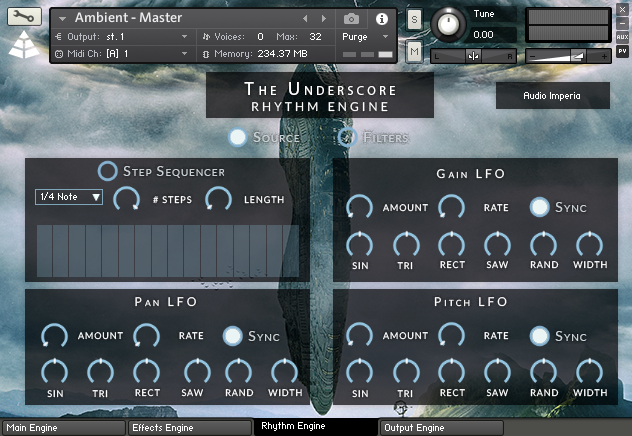Screen dimensions: 632x436
Task: Open the 1/4 Note rate dropdown
Action: click(69, 197)
